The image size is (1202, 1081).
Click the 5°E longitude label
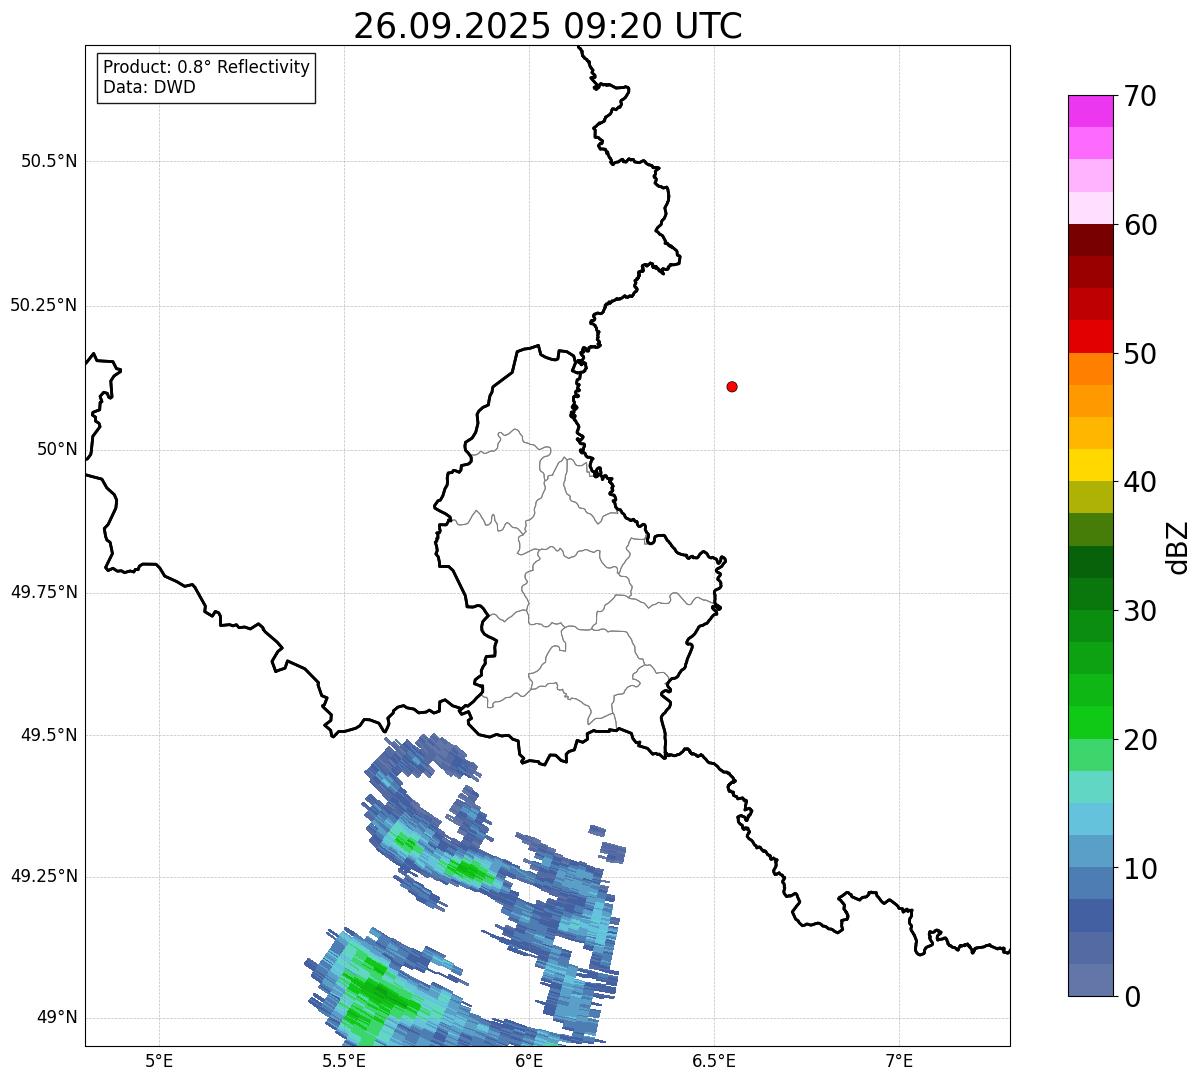tap(159, 1060)
